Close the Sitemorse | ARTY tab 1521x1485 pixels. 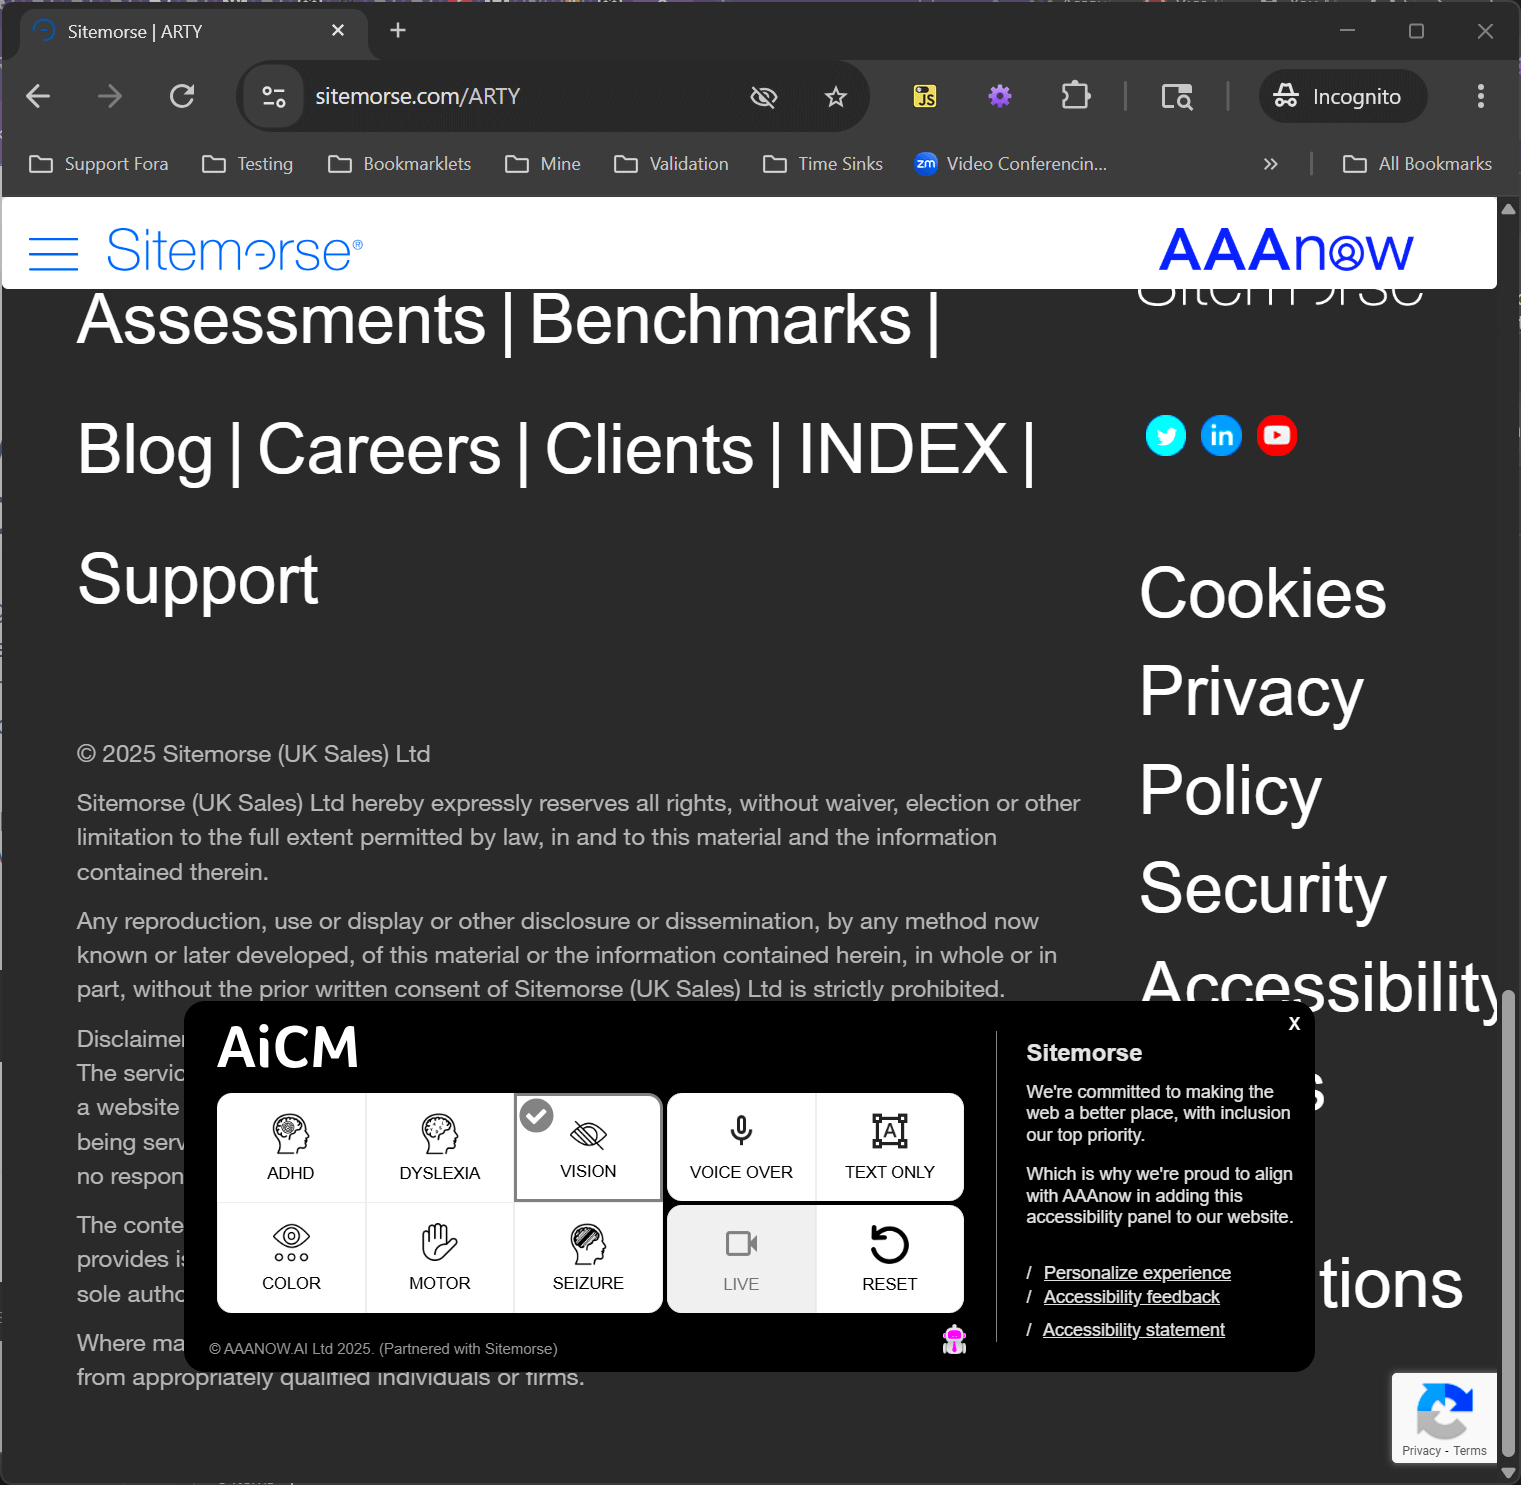pyautogui.click(x=338, y=31)
